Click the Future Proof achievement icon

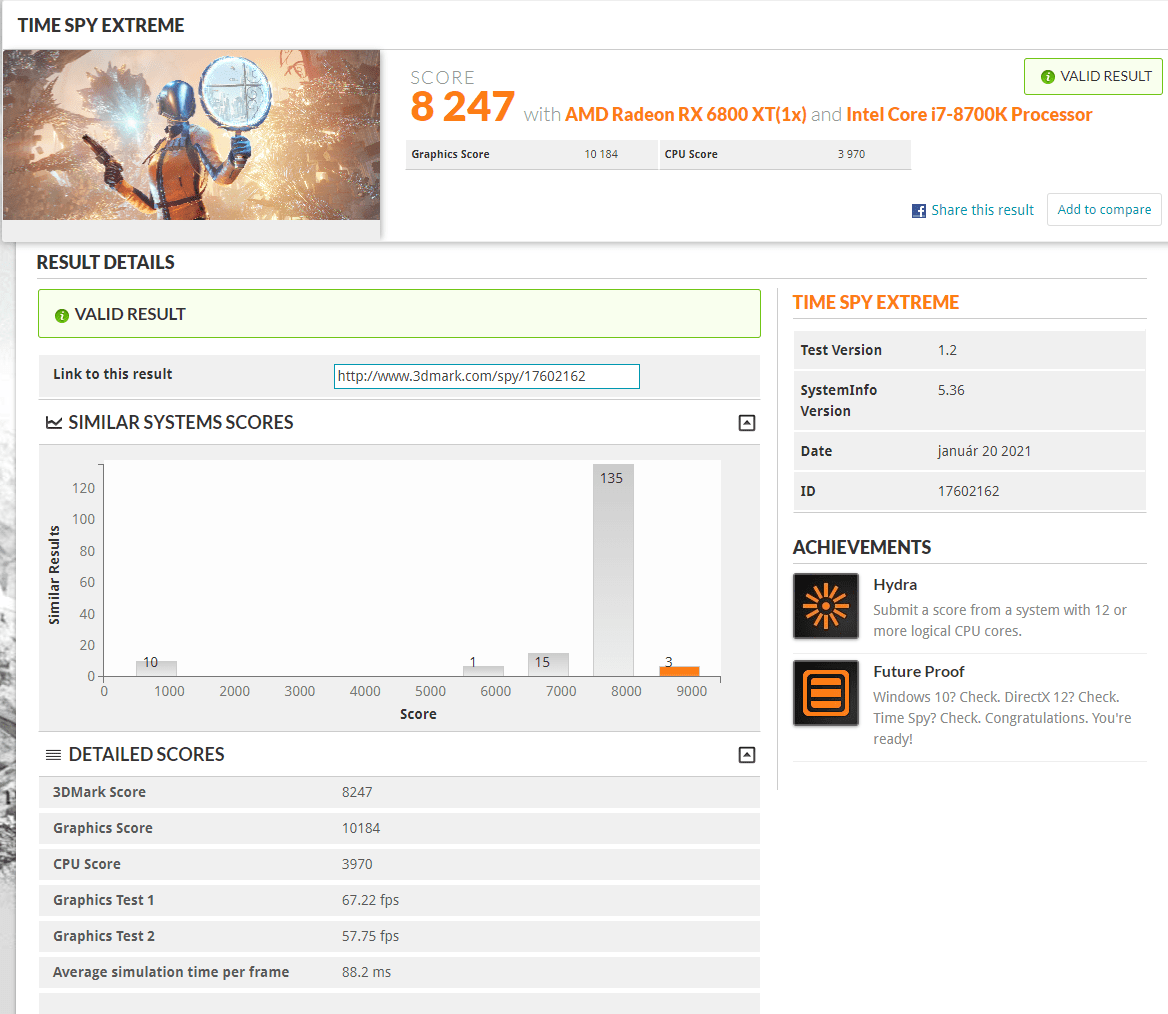point(825,693)
